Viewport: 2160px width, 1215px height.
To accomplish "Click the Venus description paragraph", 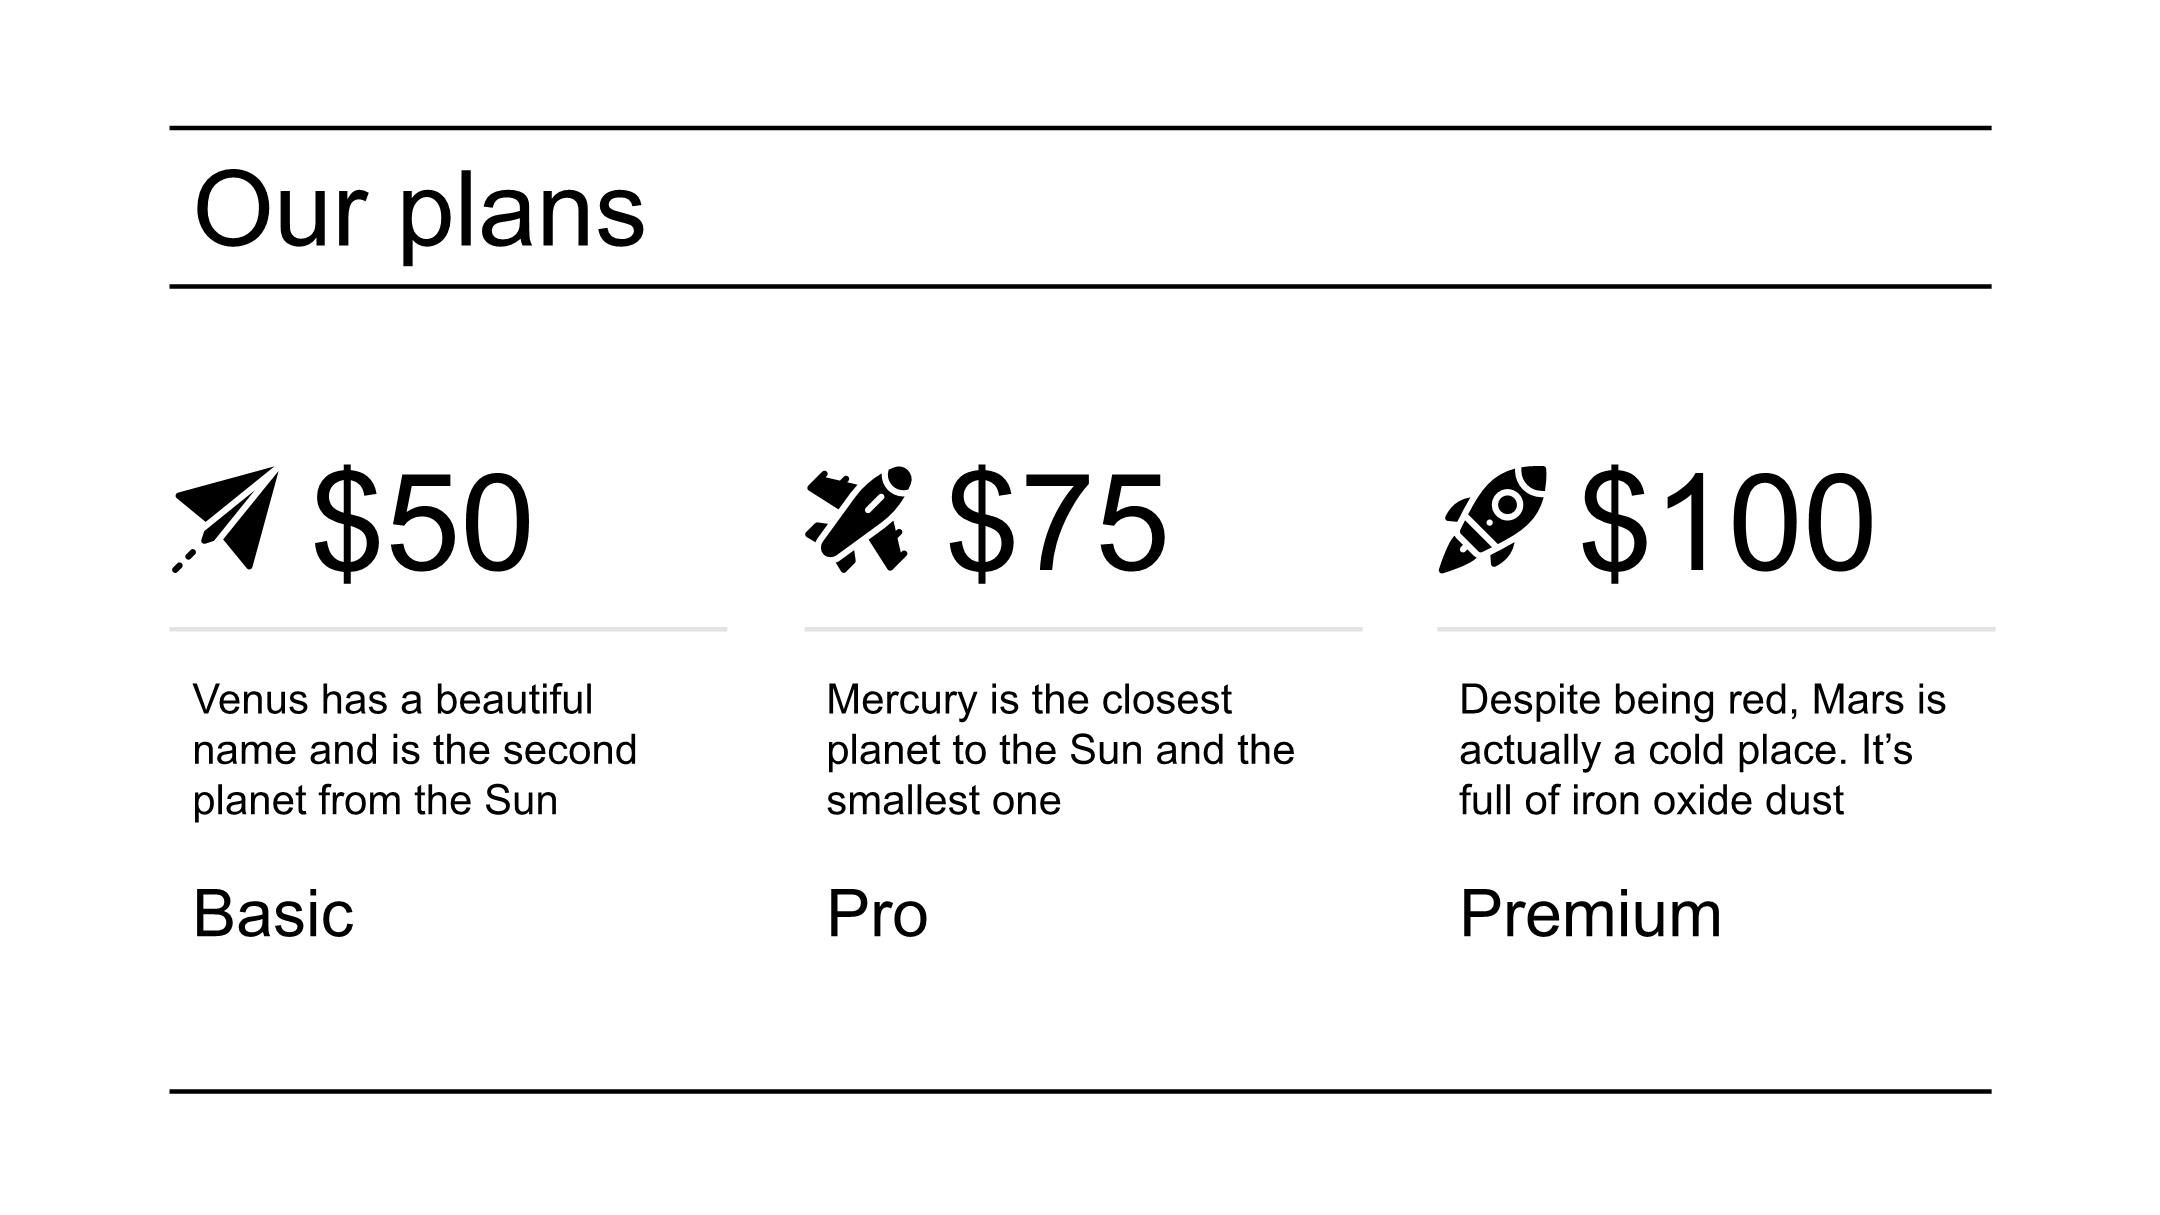I will pos(414,750).
